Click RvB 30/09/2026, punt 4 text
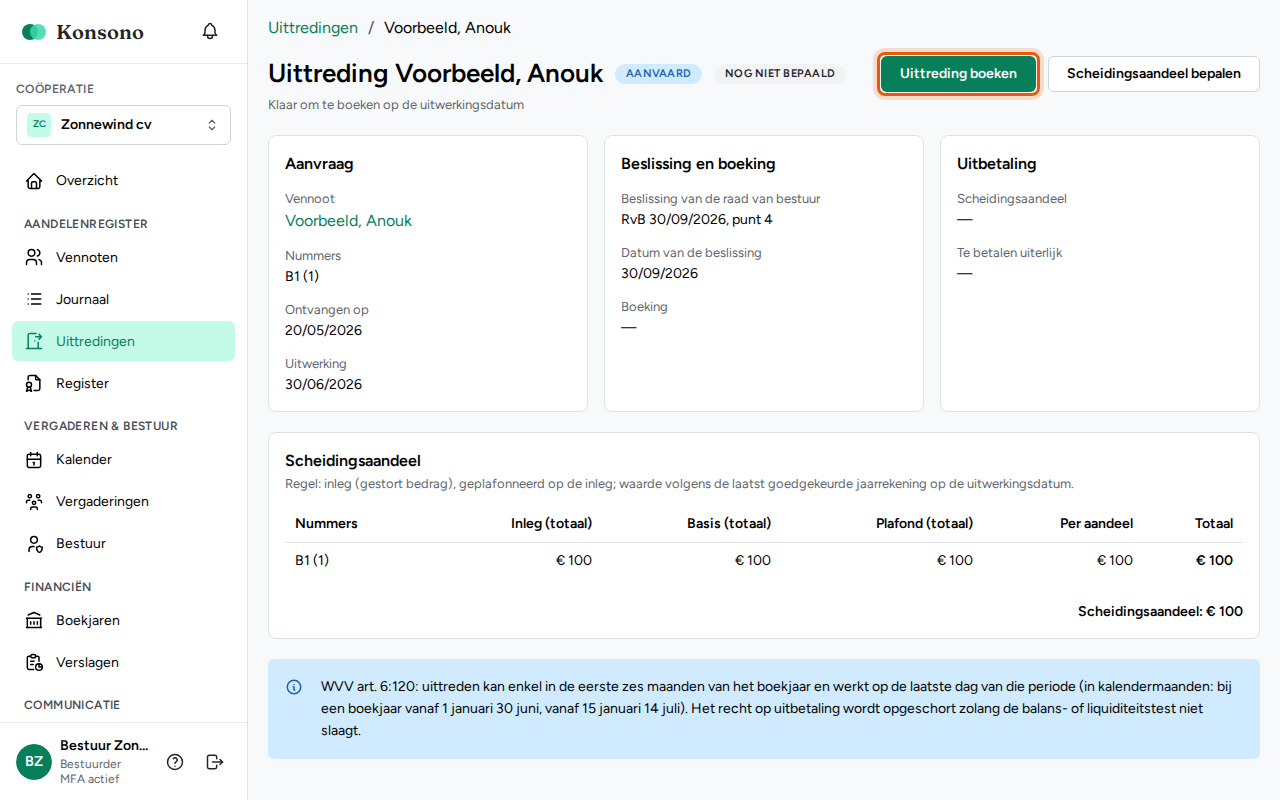The width and height of the screenshot is (1280, 800). tap(697, 220)
